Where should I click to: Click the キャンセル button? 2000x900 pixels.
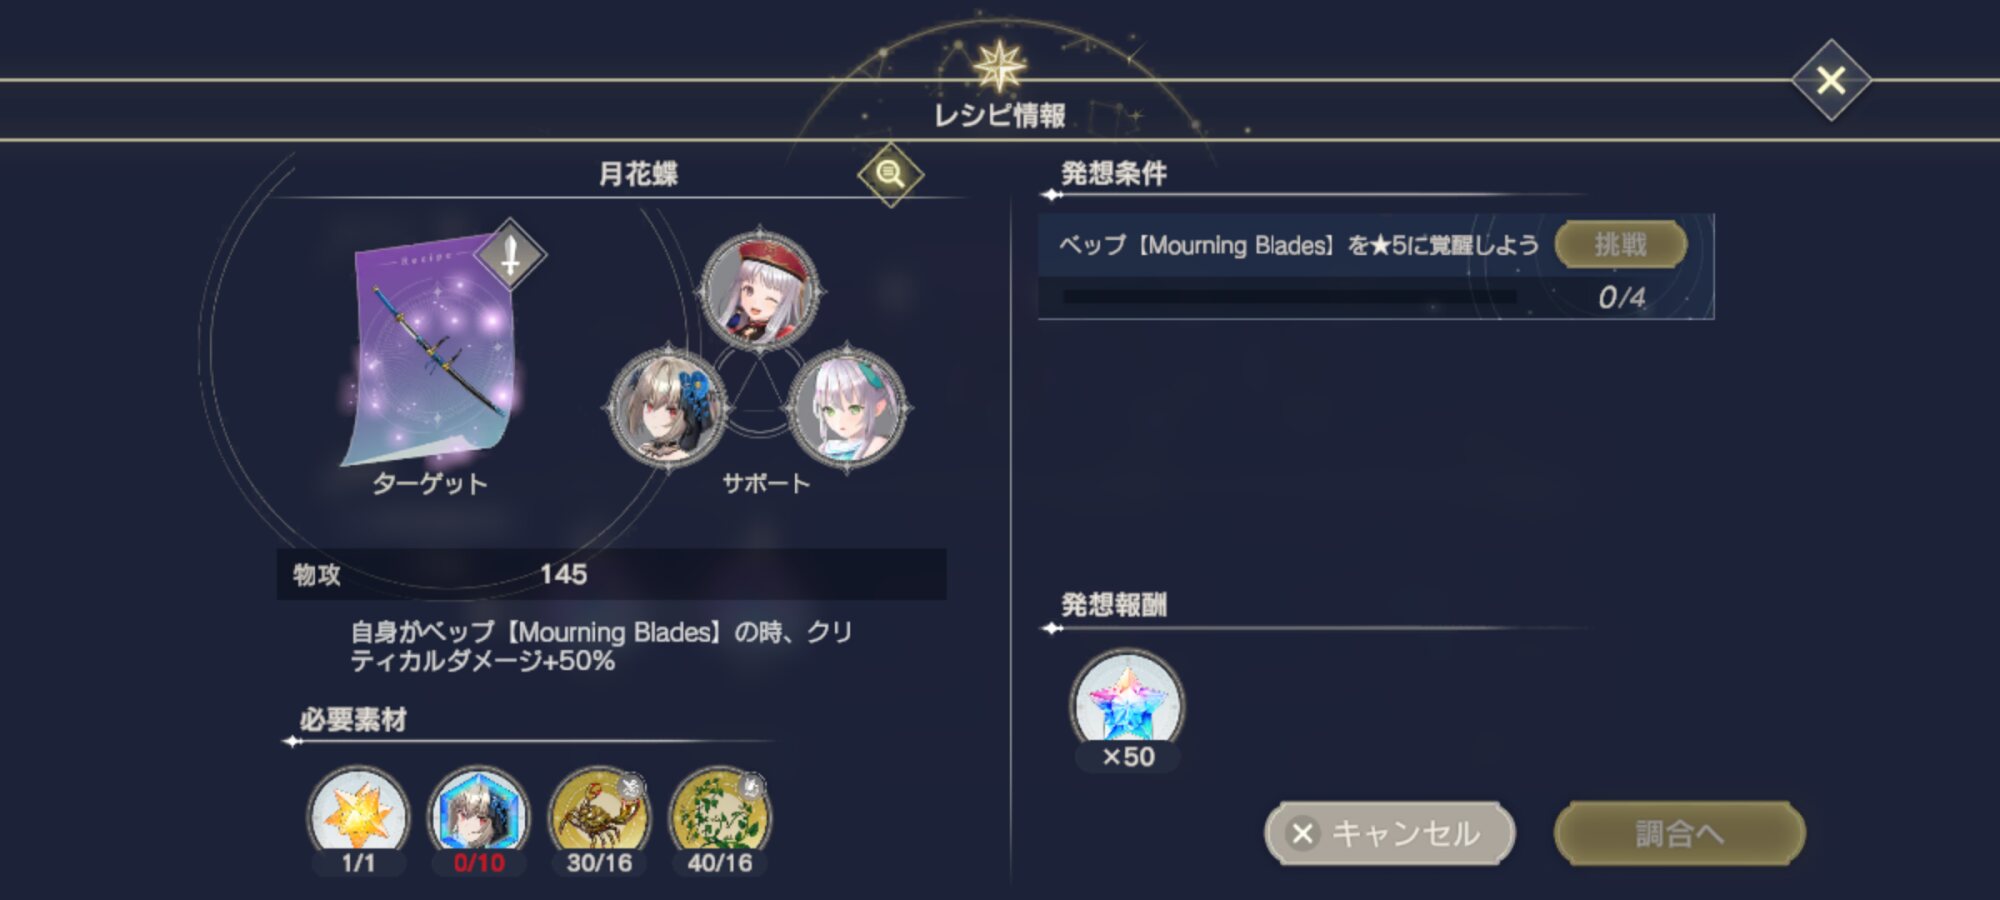pos(1390,833)
